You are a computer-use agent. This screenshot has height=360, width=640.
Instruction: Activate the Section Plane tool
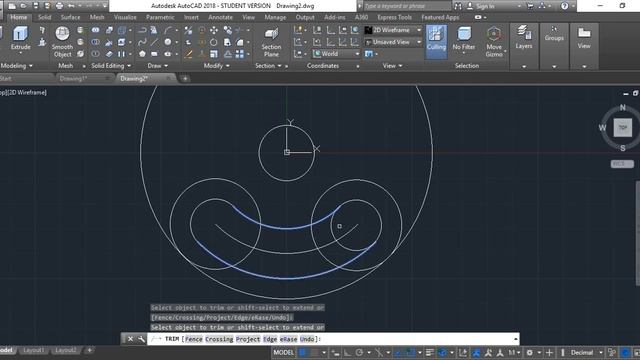[x=271, y=42]
